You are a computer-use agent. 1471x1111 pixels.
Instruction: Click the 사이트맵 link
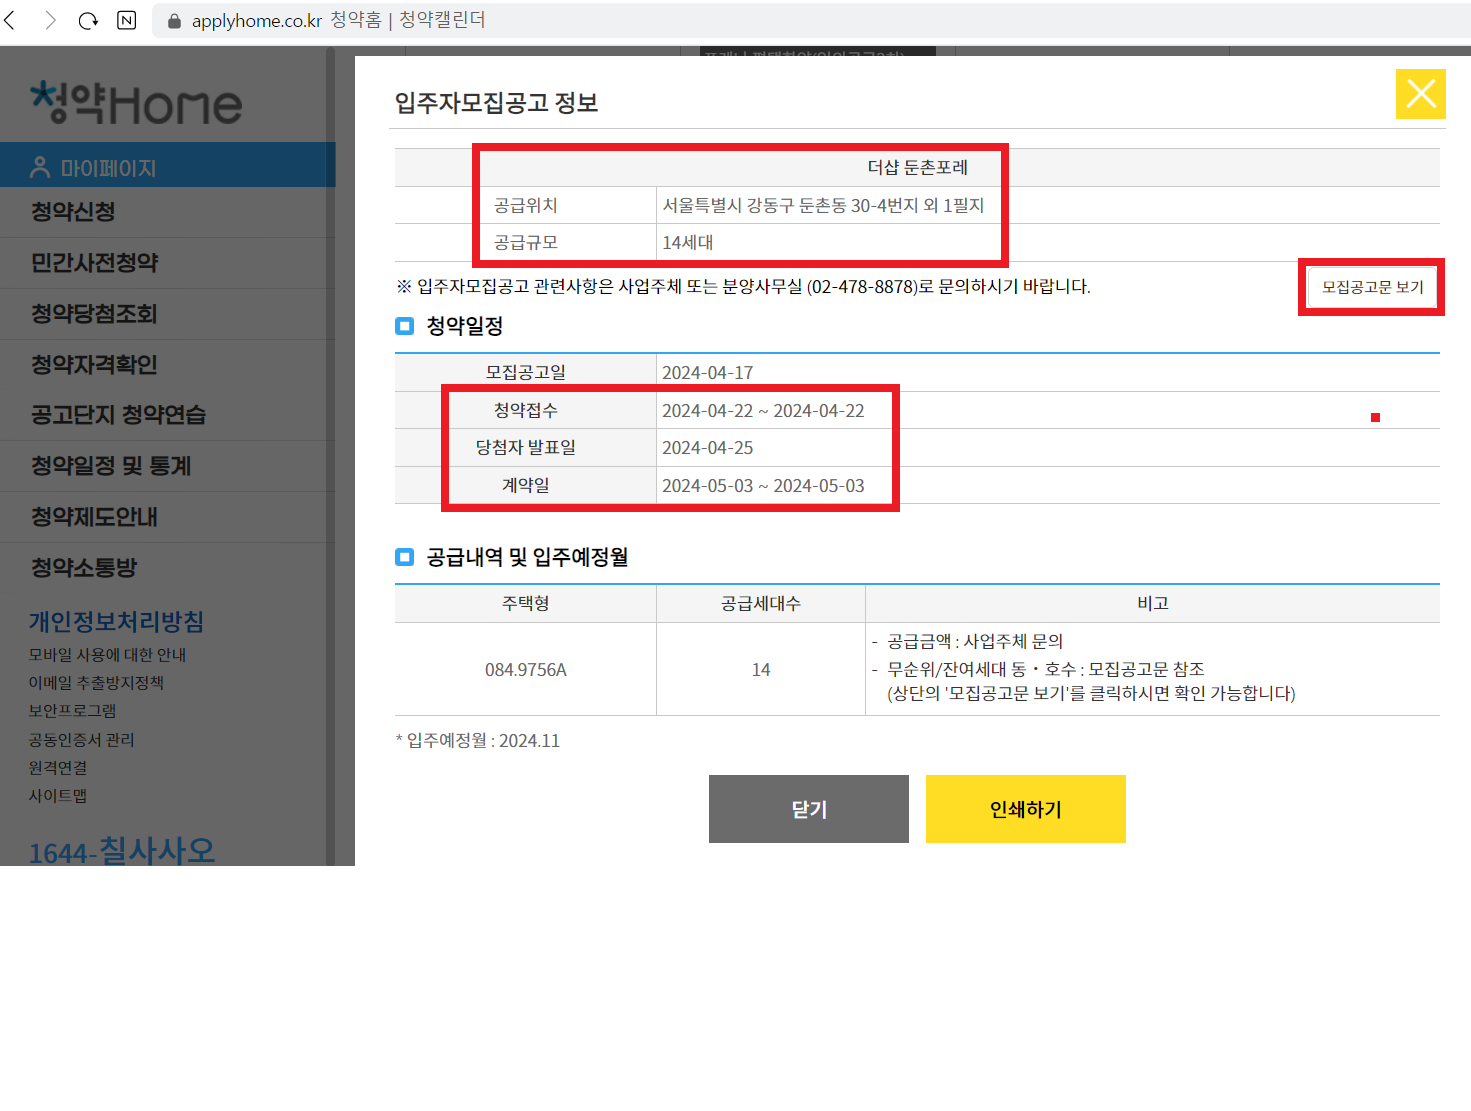(57, 795)
